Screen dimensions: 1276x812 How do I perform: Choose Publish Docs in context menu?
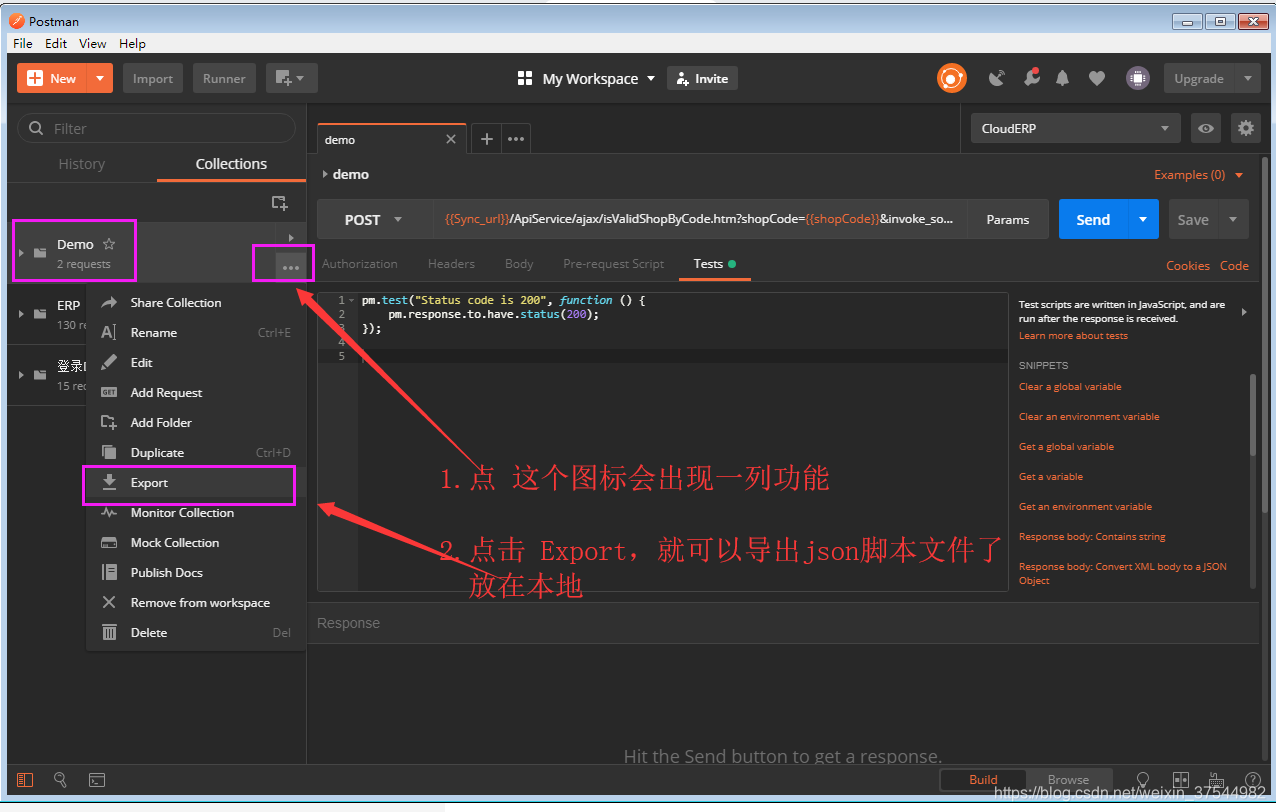tap(196, 573)
